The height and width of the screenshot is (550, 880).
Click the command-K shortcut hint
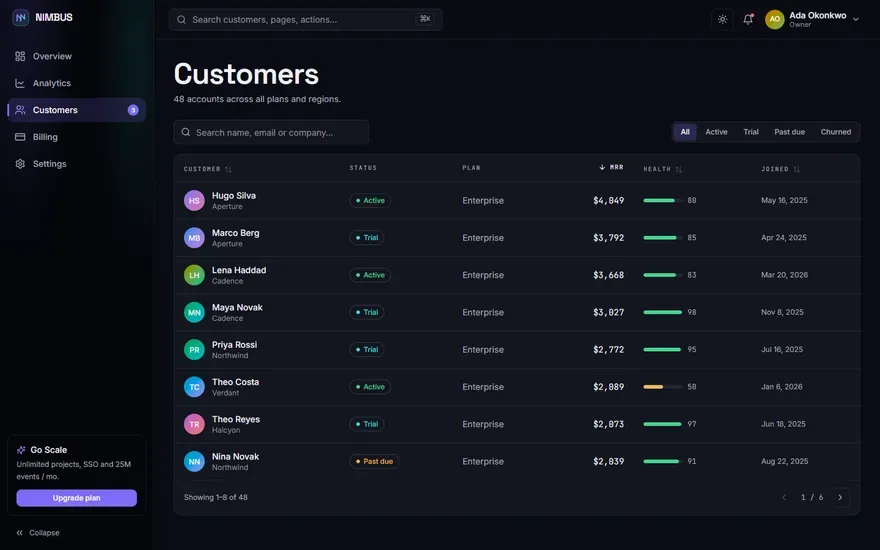point(425,19)
